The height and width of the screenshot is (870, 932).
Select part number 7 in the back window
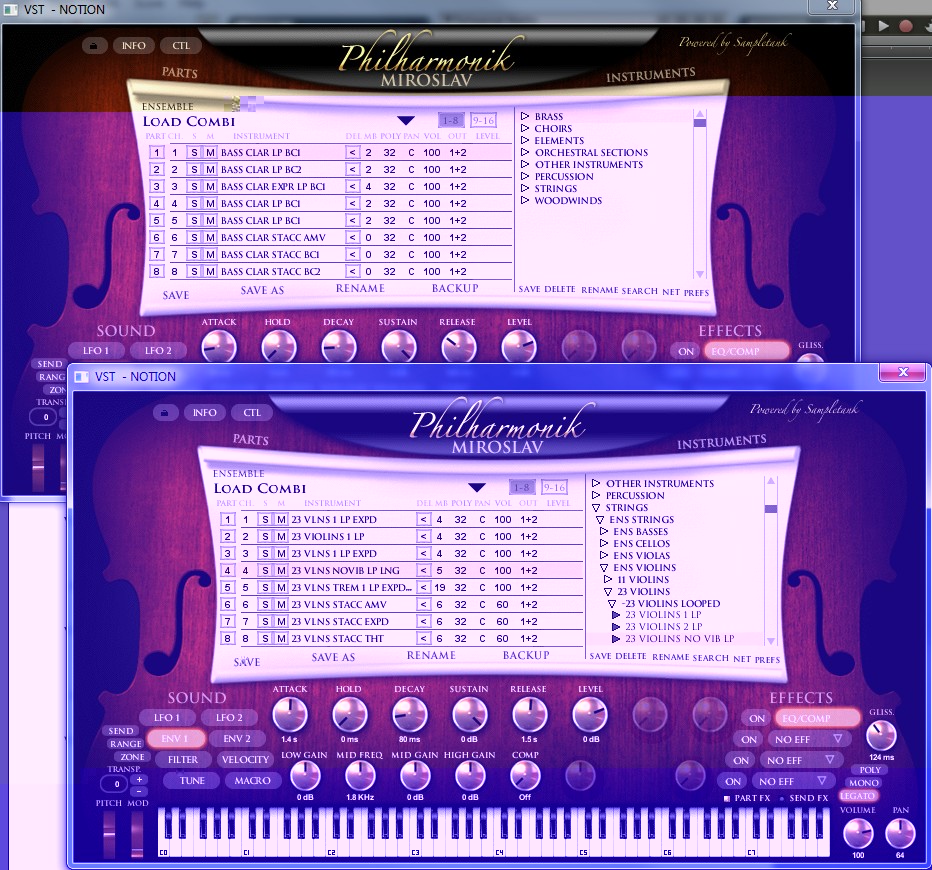click(x=156, y=254)
